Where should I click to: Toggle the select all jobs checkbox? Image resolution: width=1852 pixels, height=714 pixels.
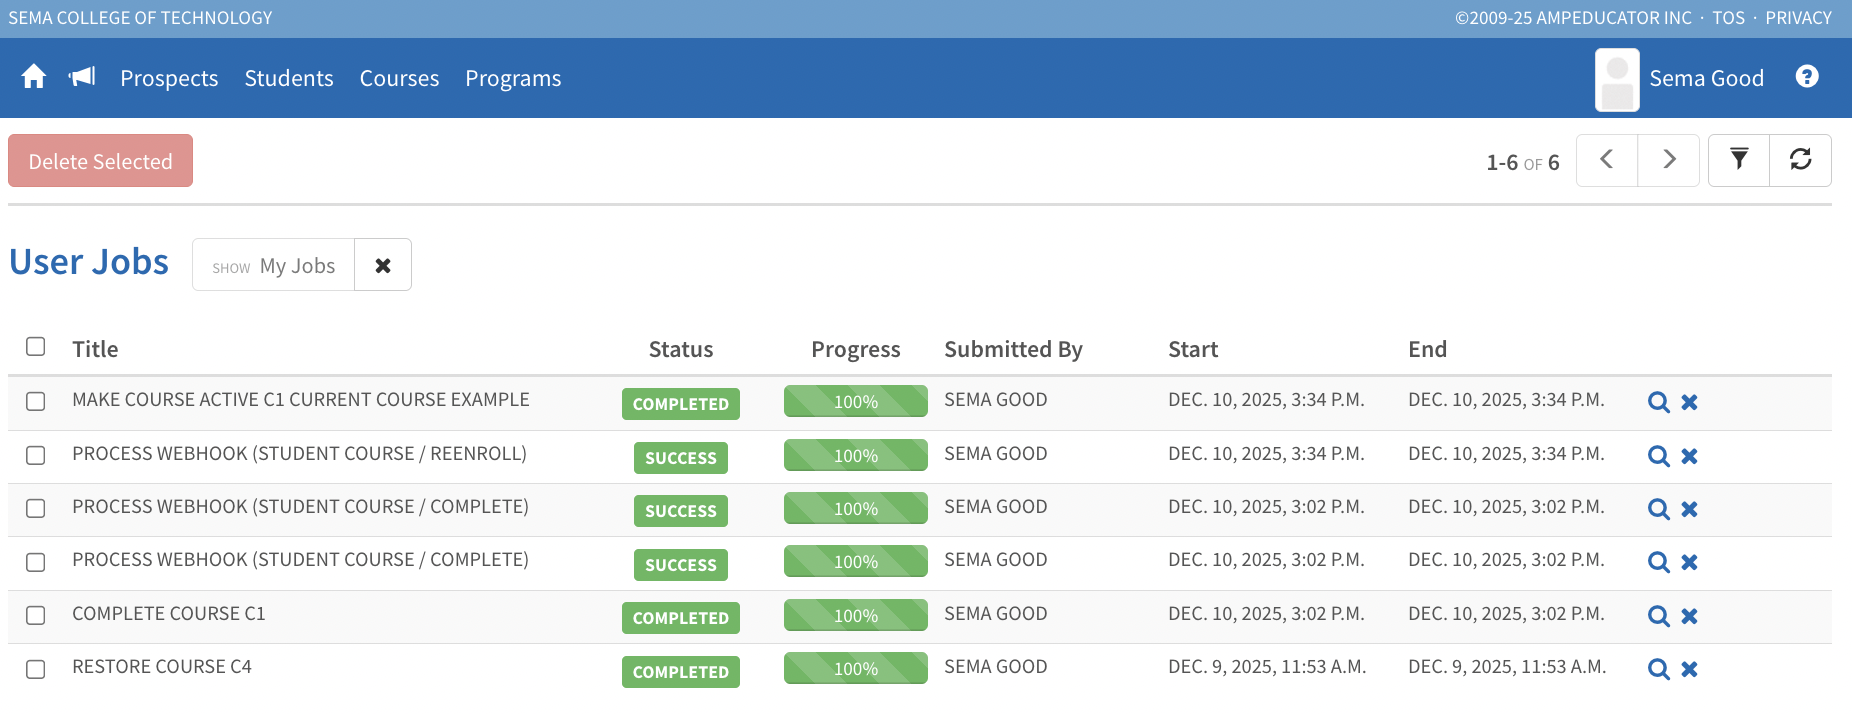click(36, 347)
